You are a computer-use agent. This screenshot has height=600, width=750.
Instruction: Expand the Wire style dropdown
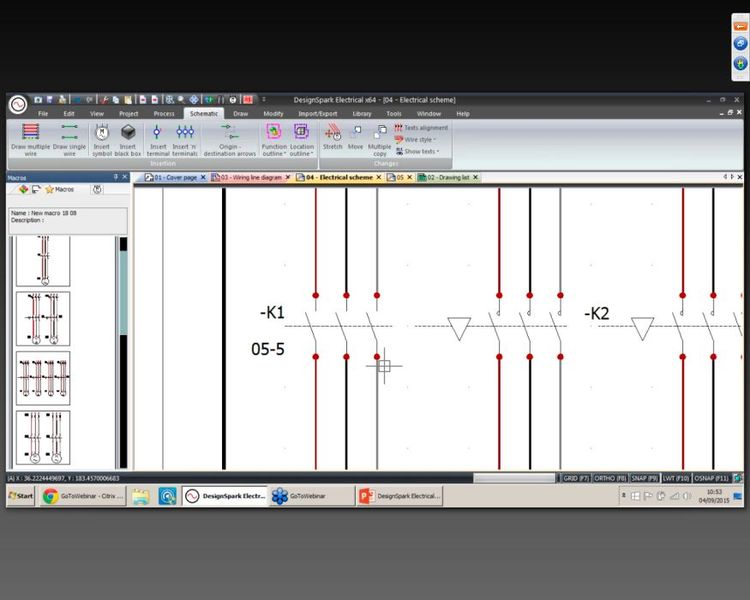coord(415,140)
